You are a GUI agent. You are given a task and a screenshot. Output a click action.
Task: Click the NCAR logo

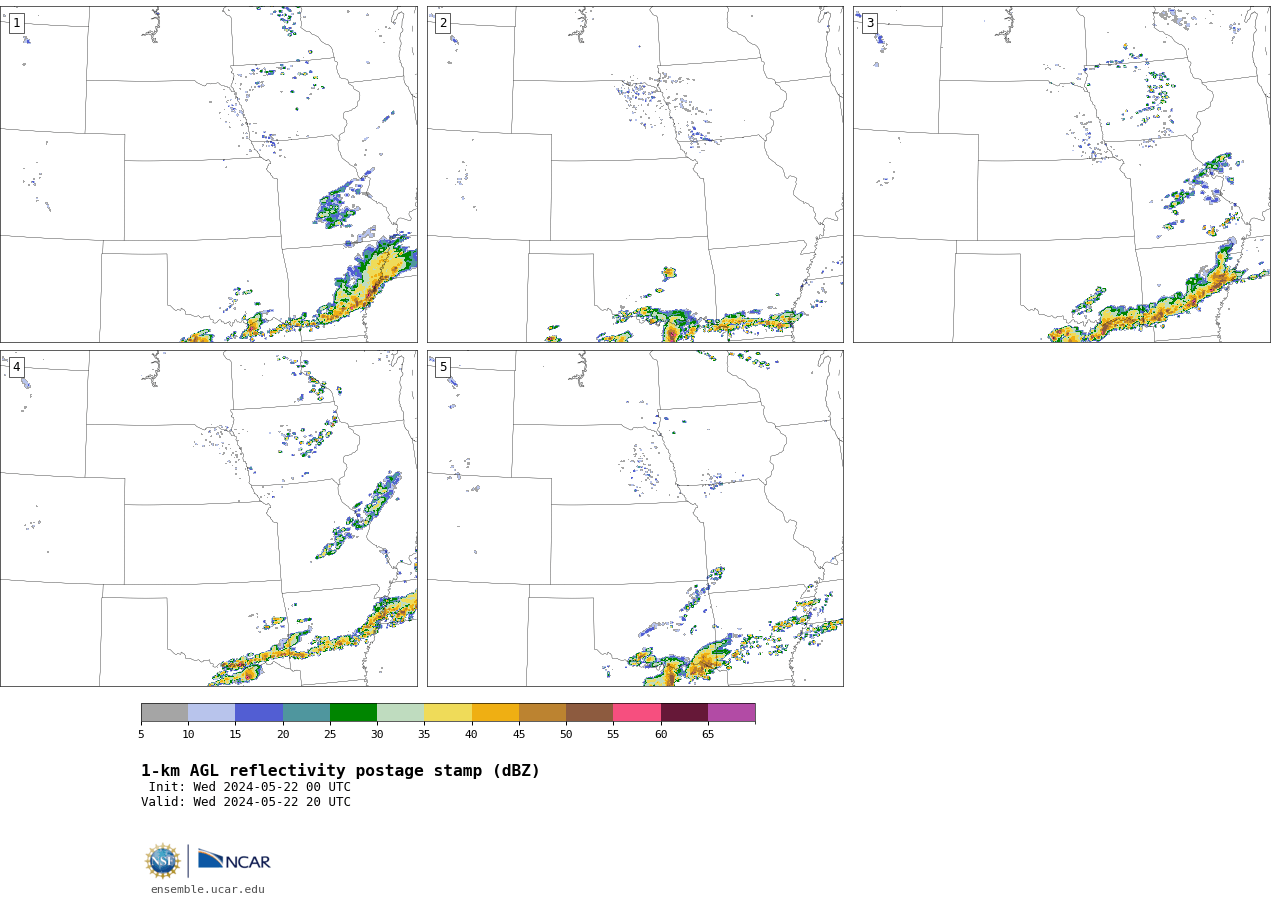(x=234, y=860)
